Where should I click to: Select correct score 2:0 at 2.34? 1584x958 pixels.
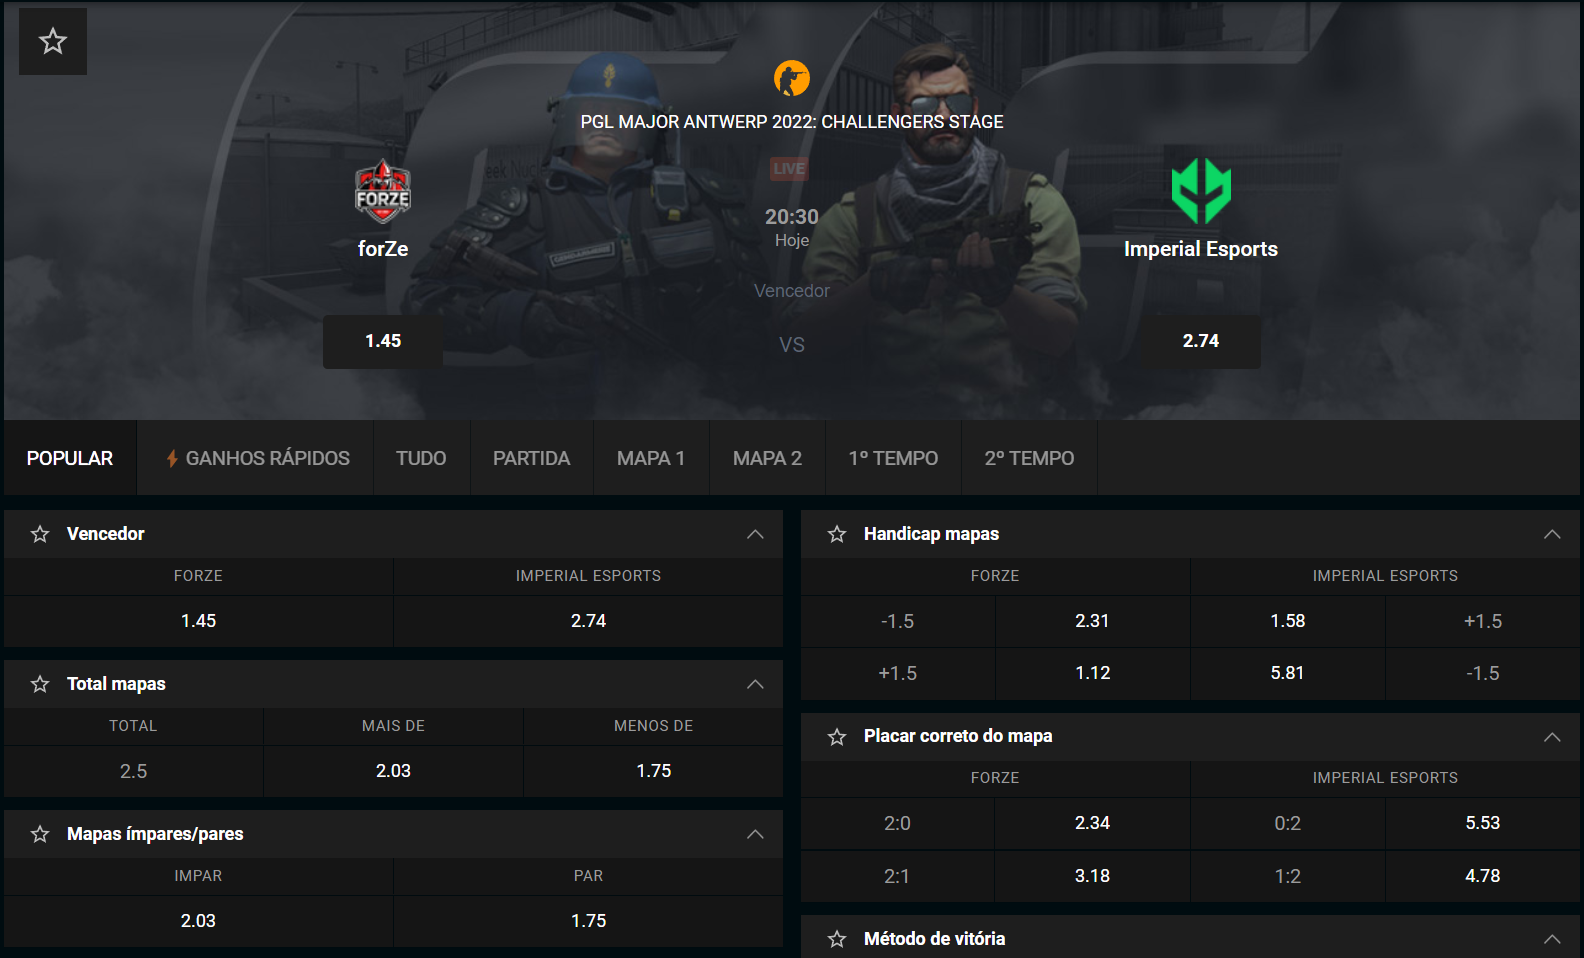[1092, 823]
